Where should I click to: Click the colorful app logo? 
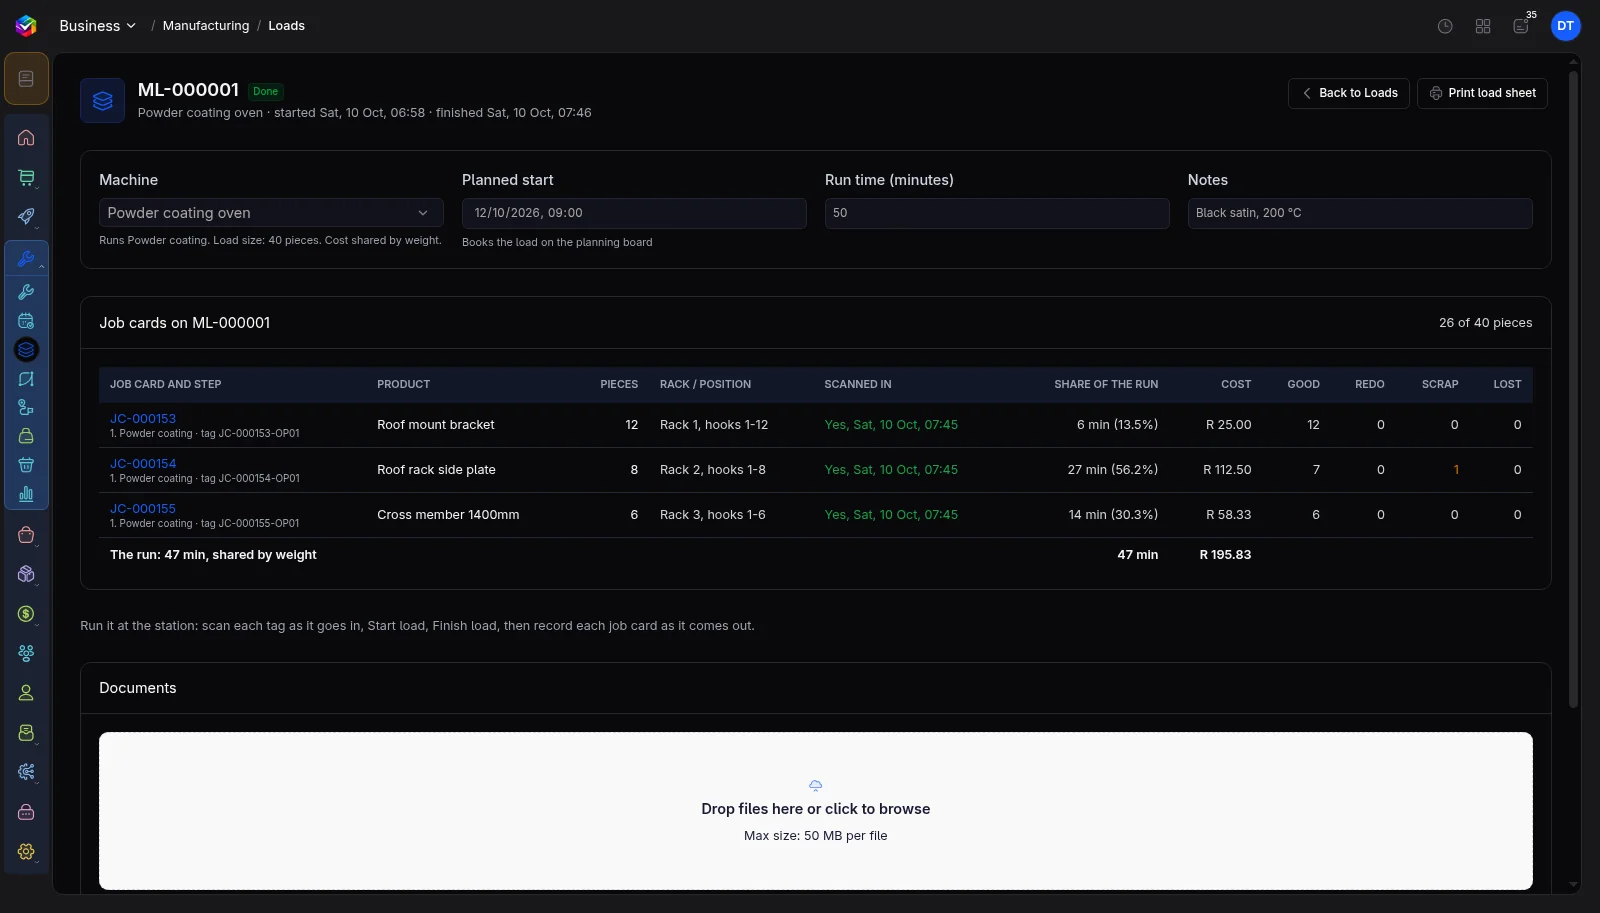26,26
